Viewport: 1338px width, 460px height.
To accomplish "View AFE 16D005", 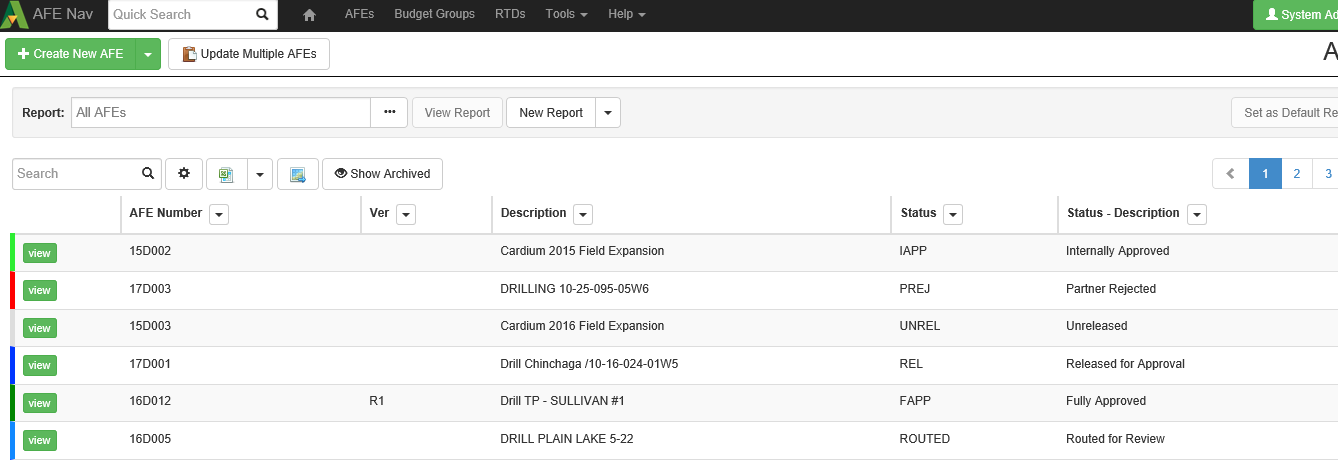I will (39, 440).
